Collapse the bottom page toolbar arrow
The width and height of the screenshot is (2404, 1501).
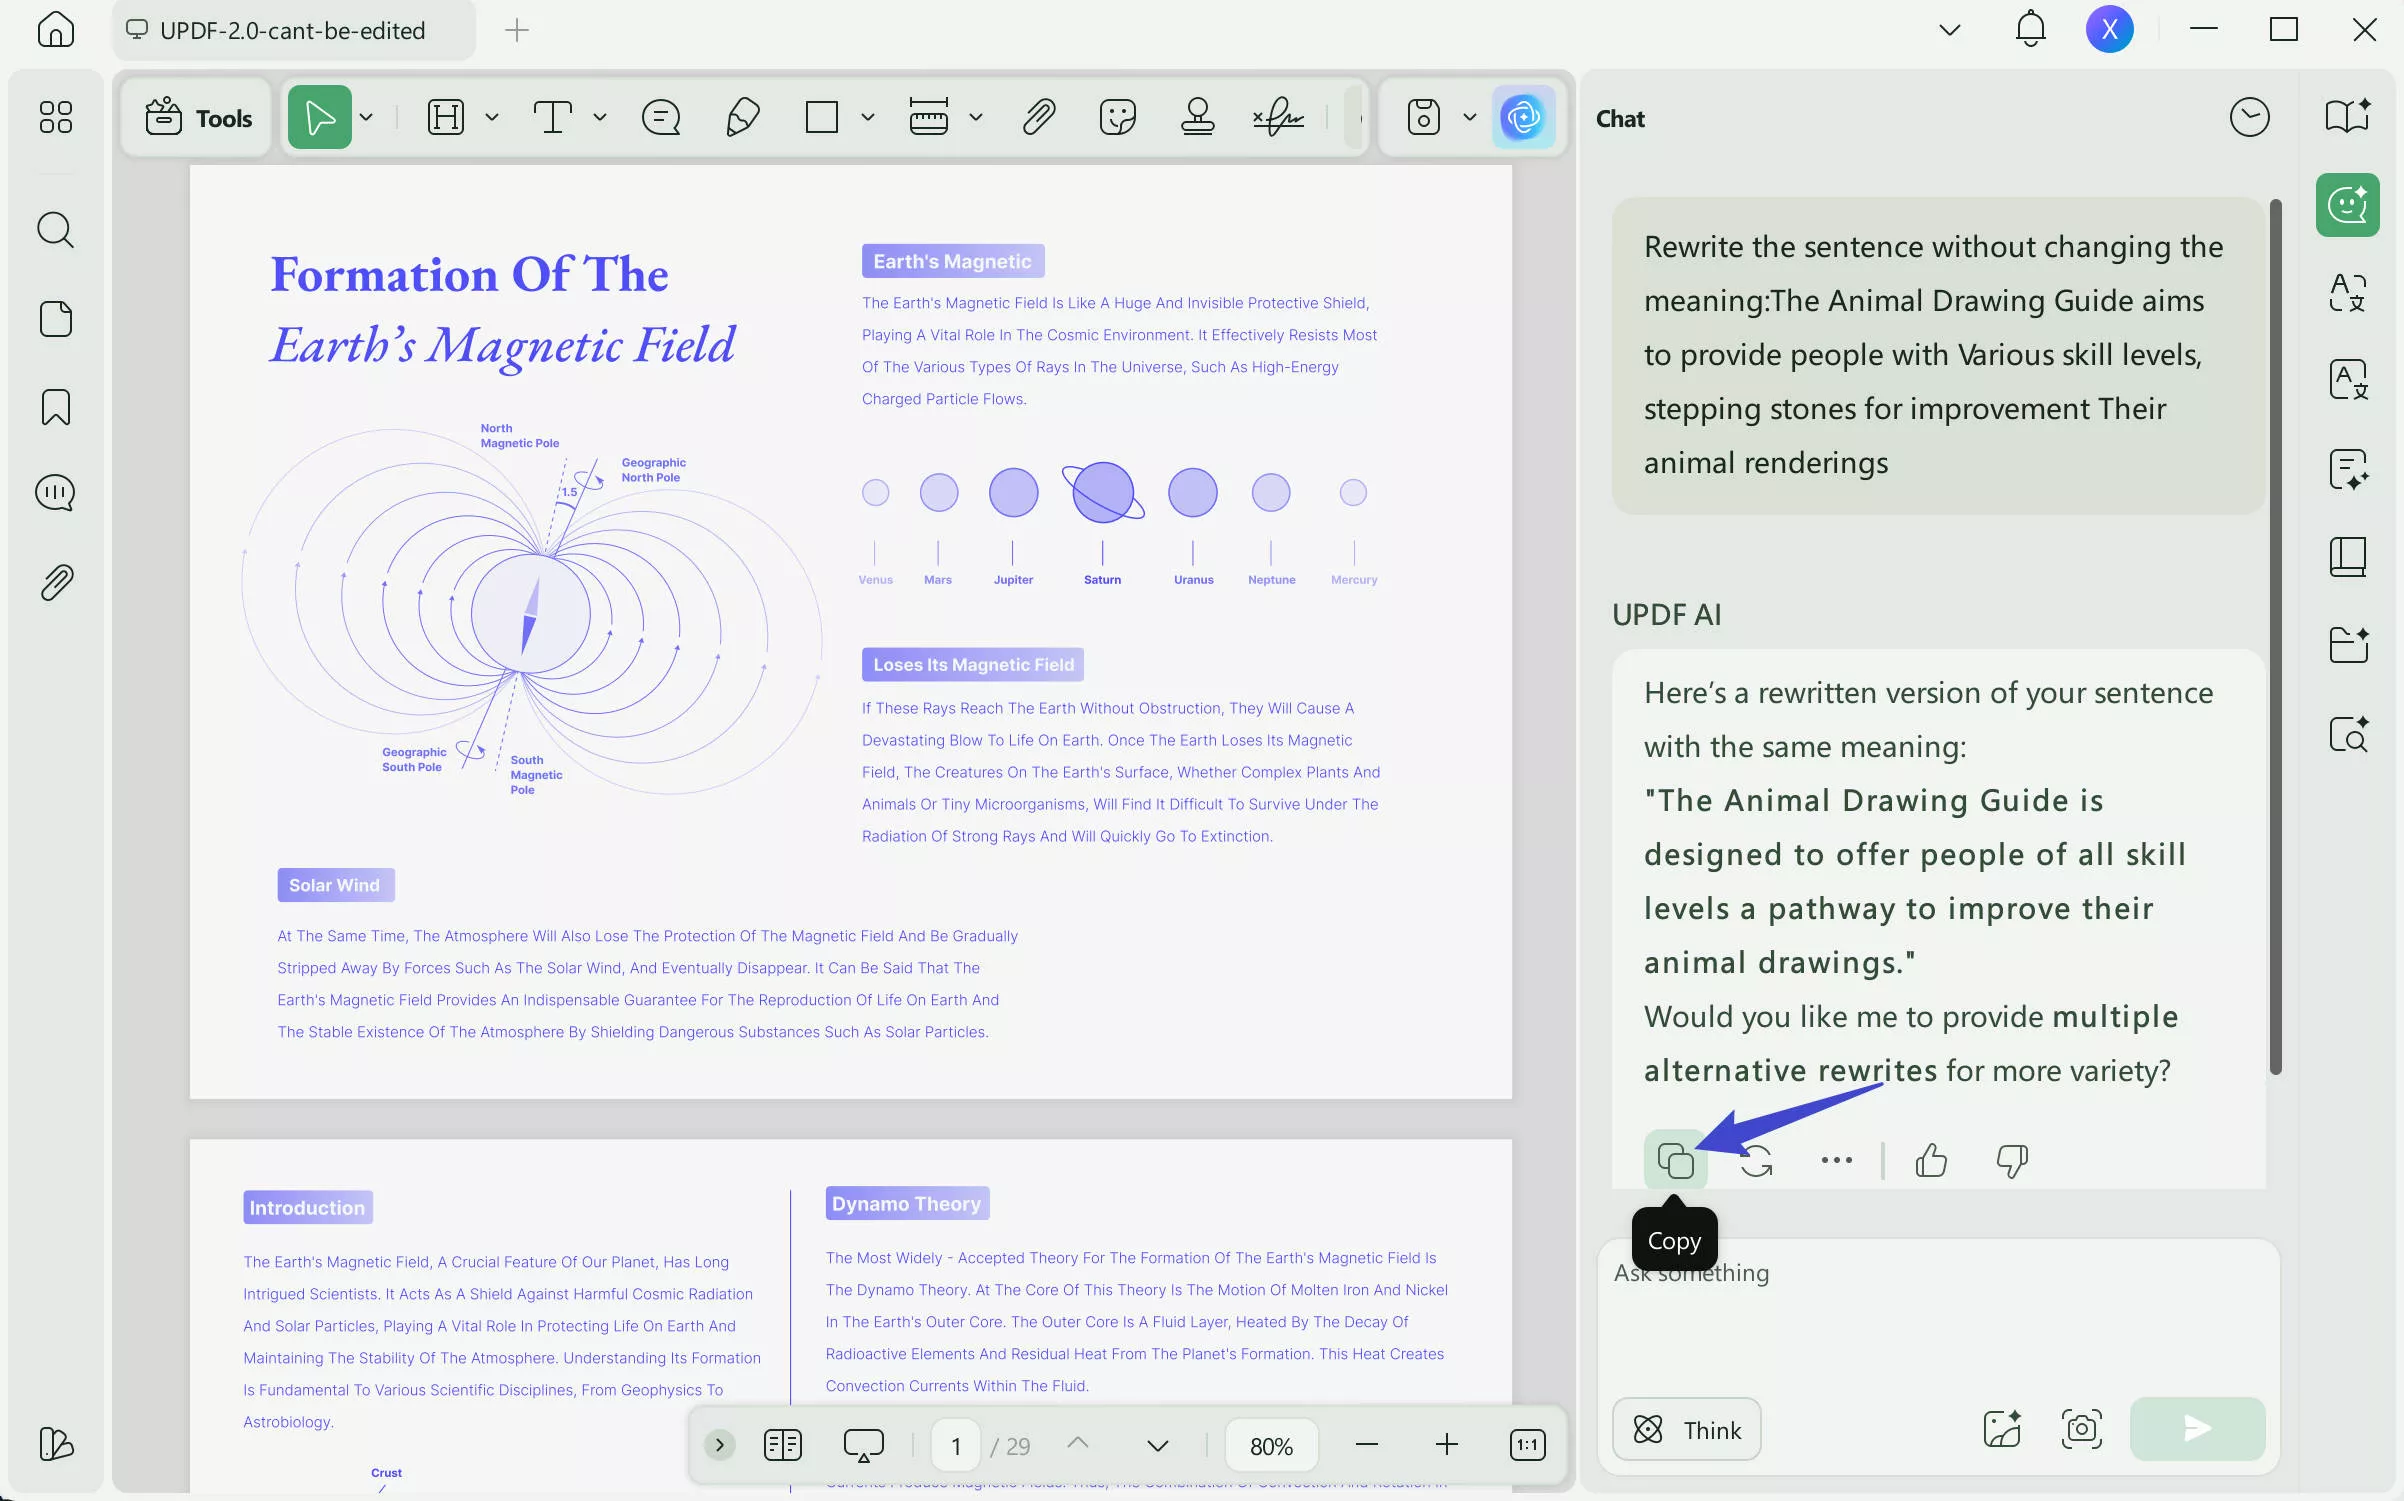pyautogui.click(x=719, y=1445)
